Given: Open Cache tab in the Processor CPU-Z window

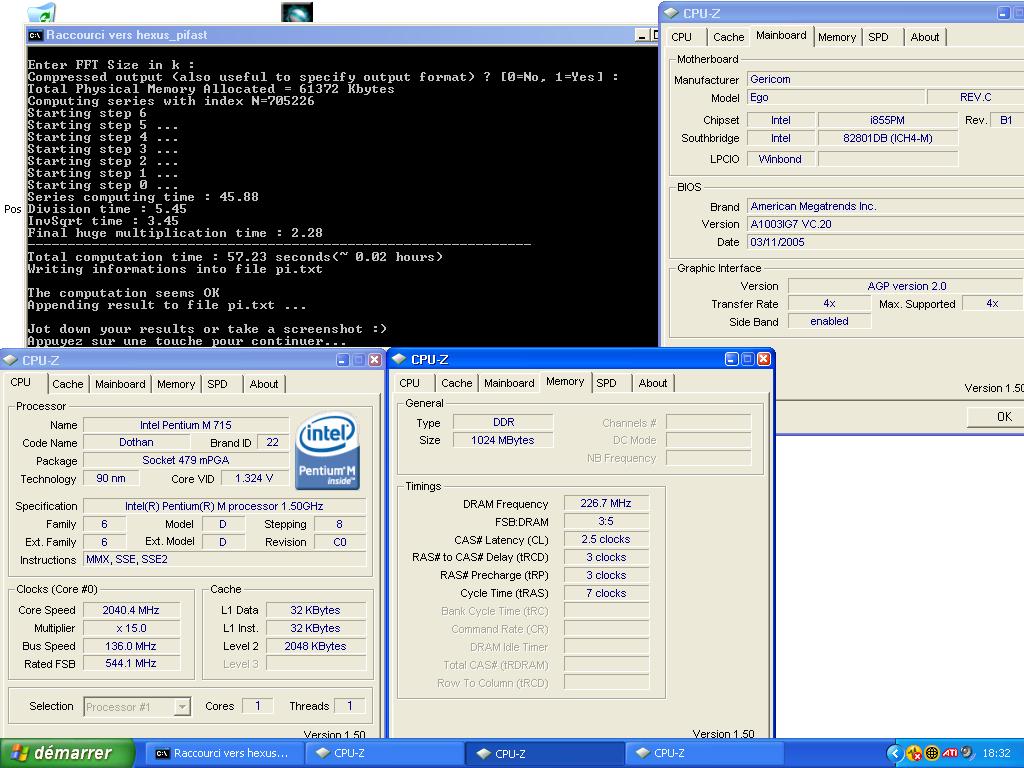Looking at the screenshot, I should click(68, 384).
